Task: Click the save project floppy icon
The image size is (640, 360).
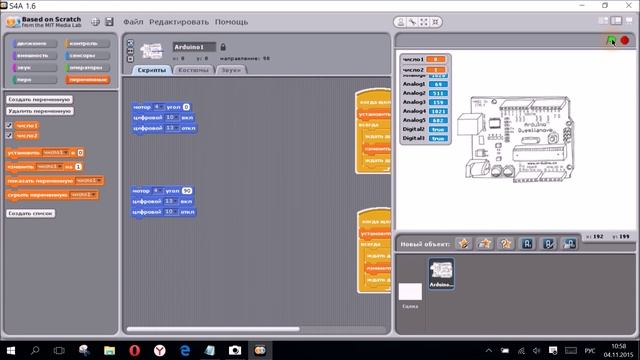Action: click(x=109, y=22)
